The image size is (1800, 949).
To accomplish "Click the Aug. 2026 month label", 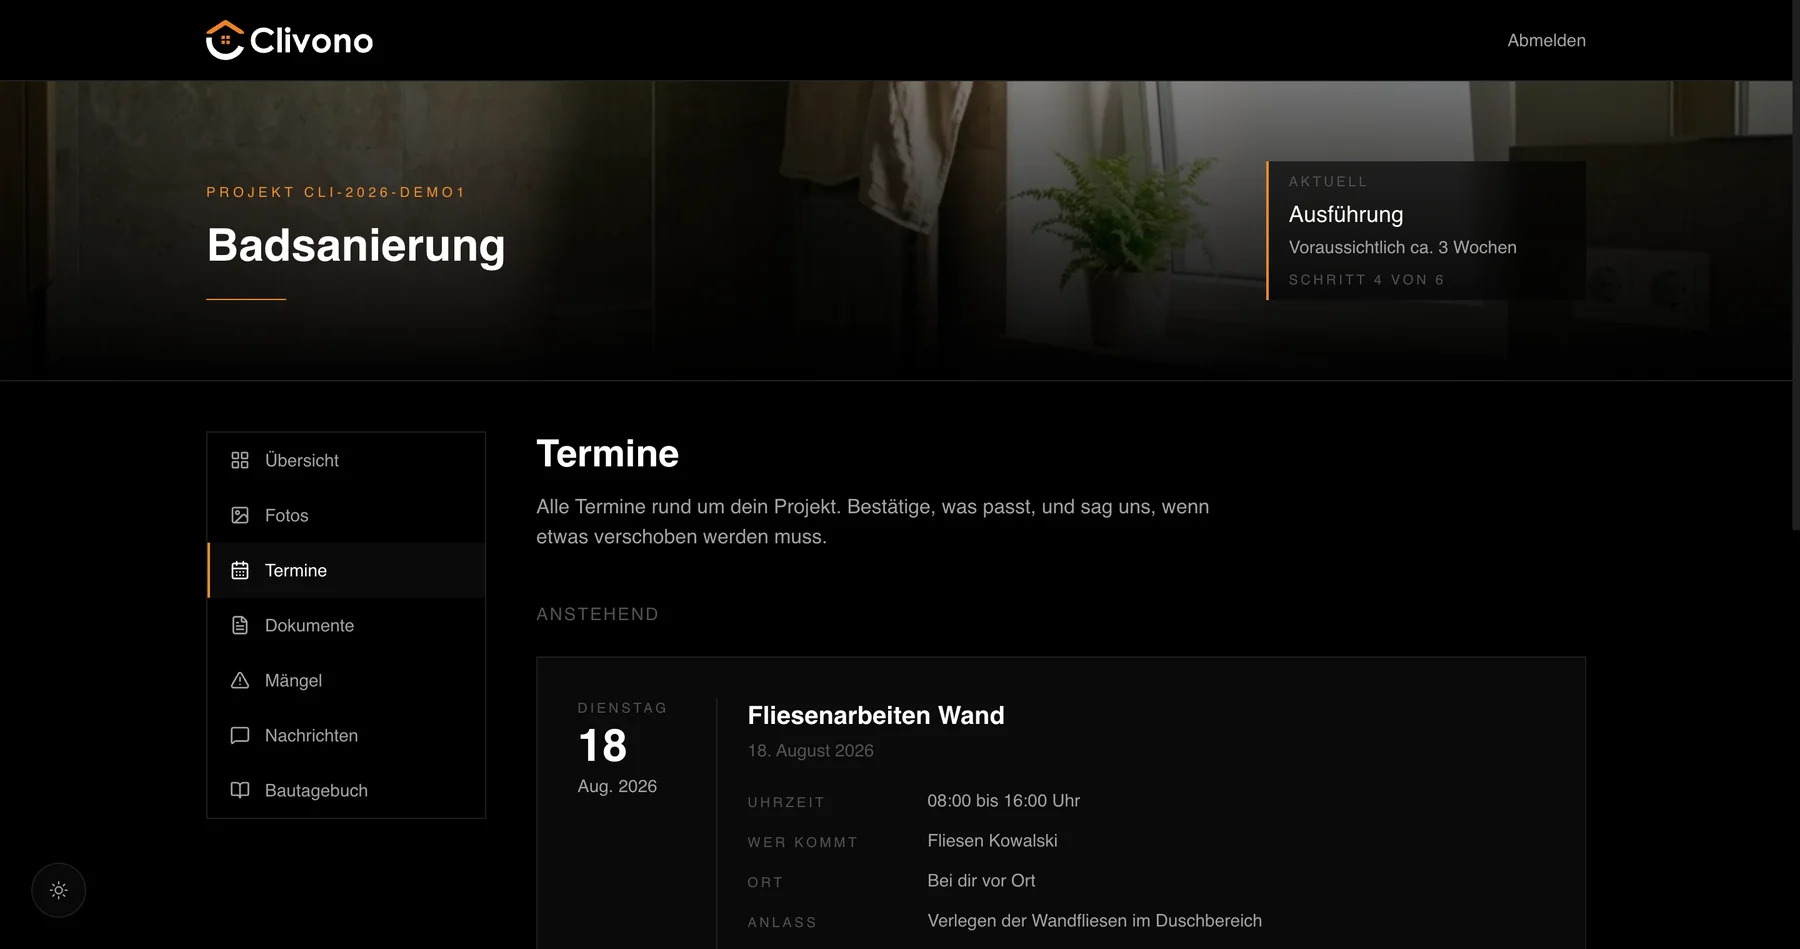I will click(617, 787).
